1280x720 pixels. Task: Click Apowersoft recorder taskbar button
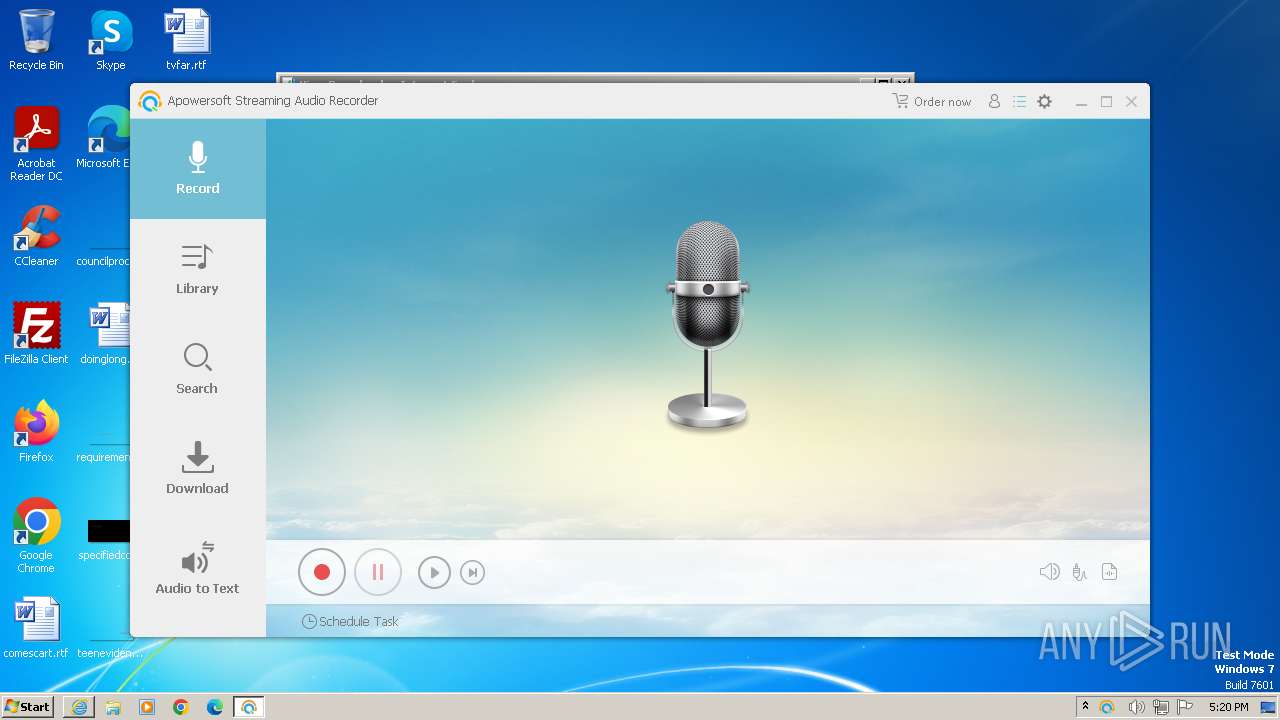(x=249, y=707)
